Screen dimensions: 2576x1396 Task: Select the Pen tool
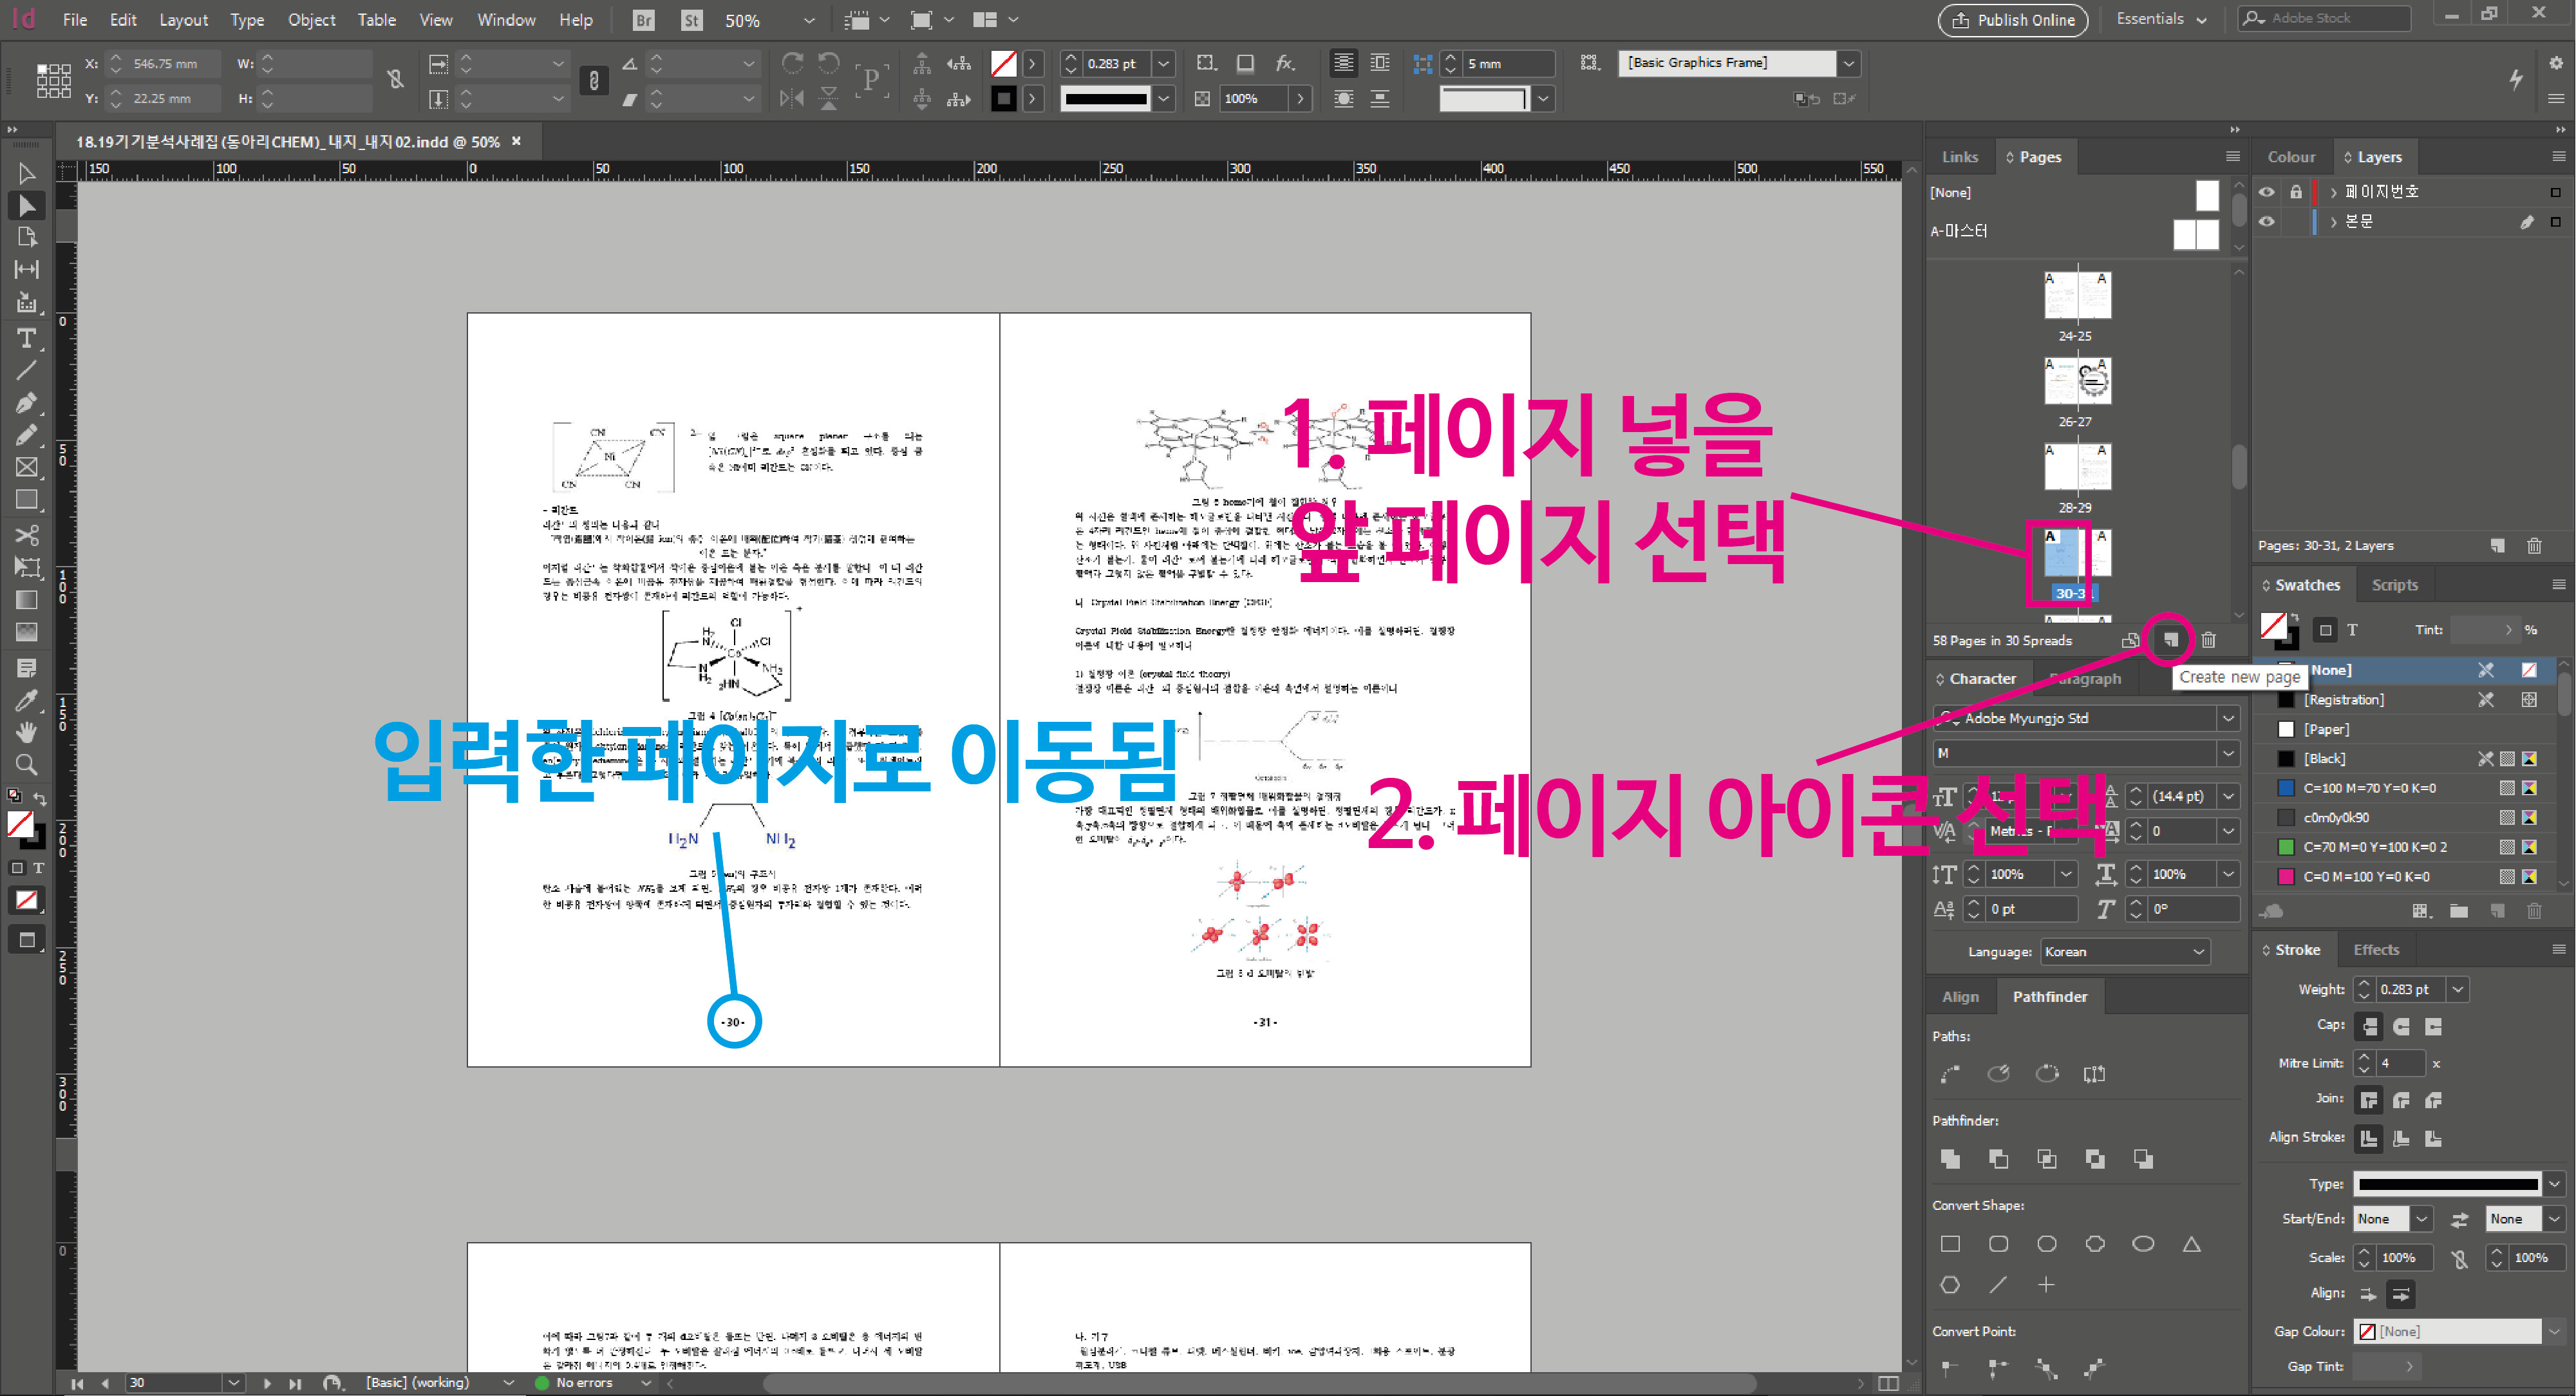[x=26, y=403]
